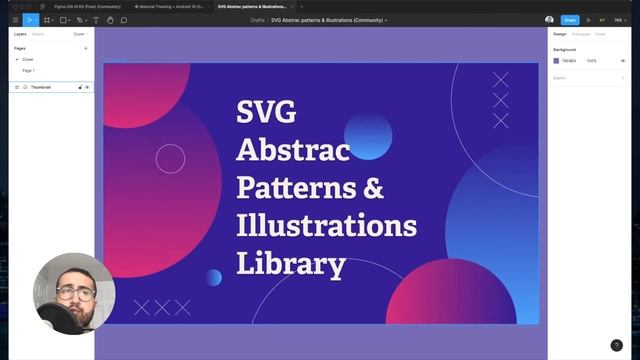This screenshot has width=640, height=360.
Task: Toggle lock on the Thumbnail layer
Action: 80,87
